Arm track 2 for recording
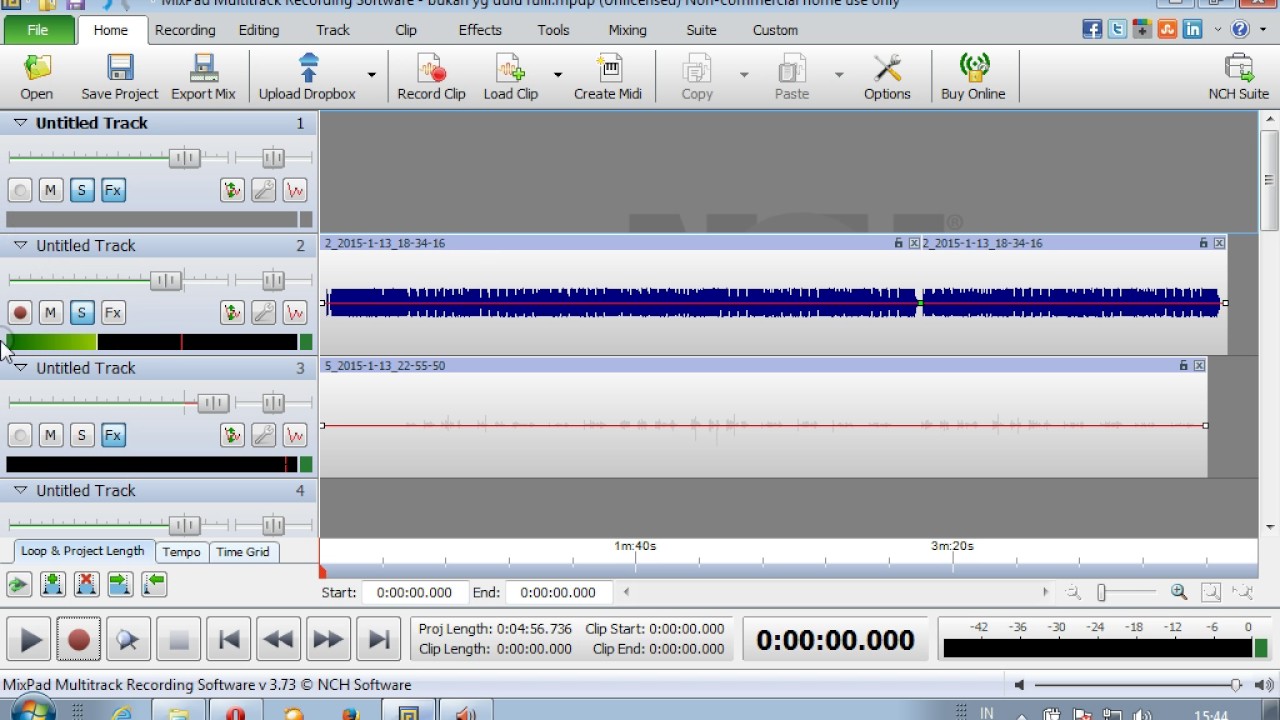Image resolution: width=1280 pixels, height=720 pixels. click(x=19, y=313)
